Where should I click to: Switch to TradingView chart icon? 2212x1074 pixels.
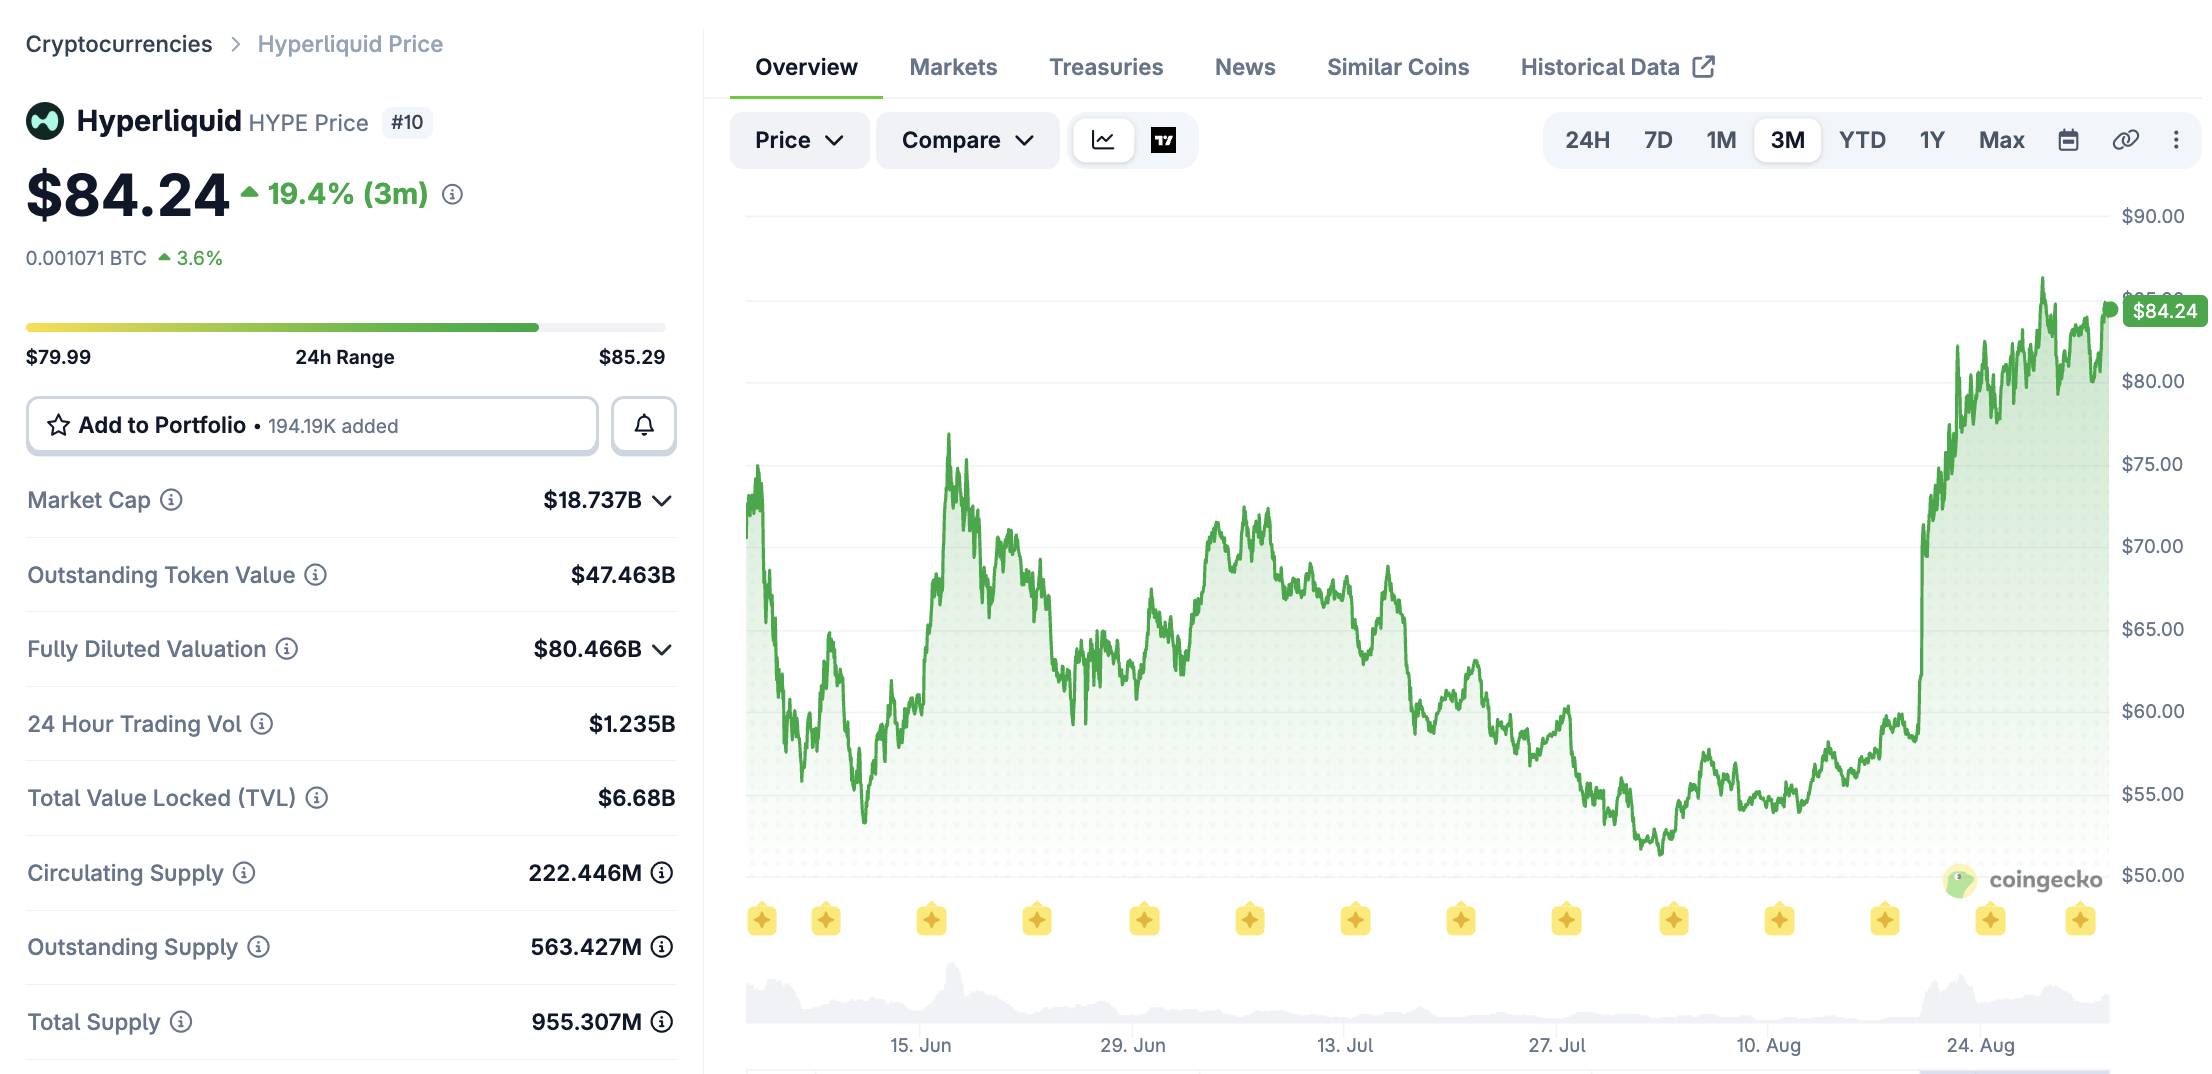pyautogui.click(x=1163, y=140)
